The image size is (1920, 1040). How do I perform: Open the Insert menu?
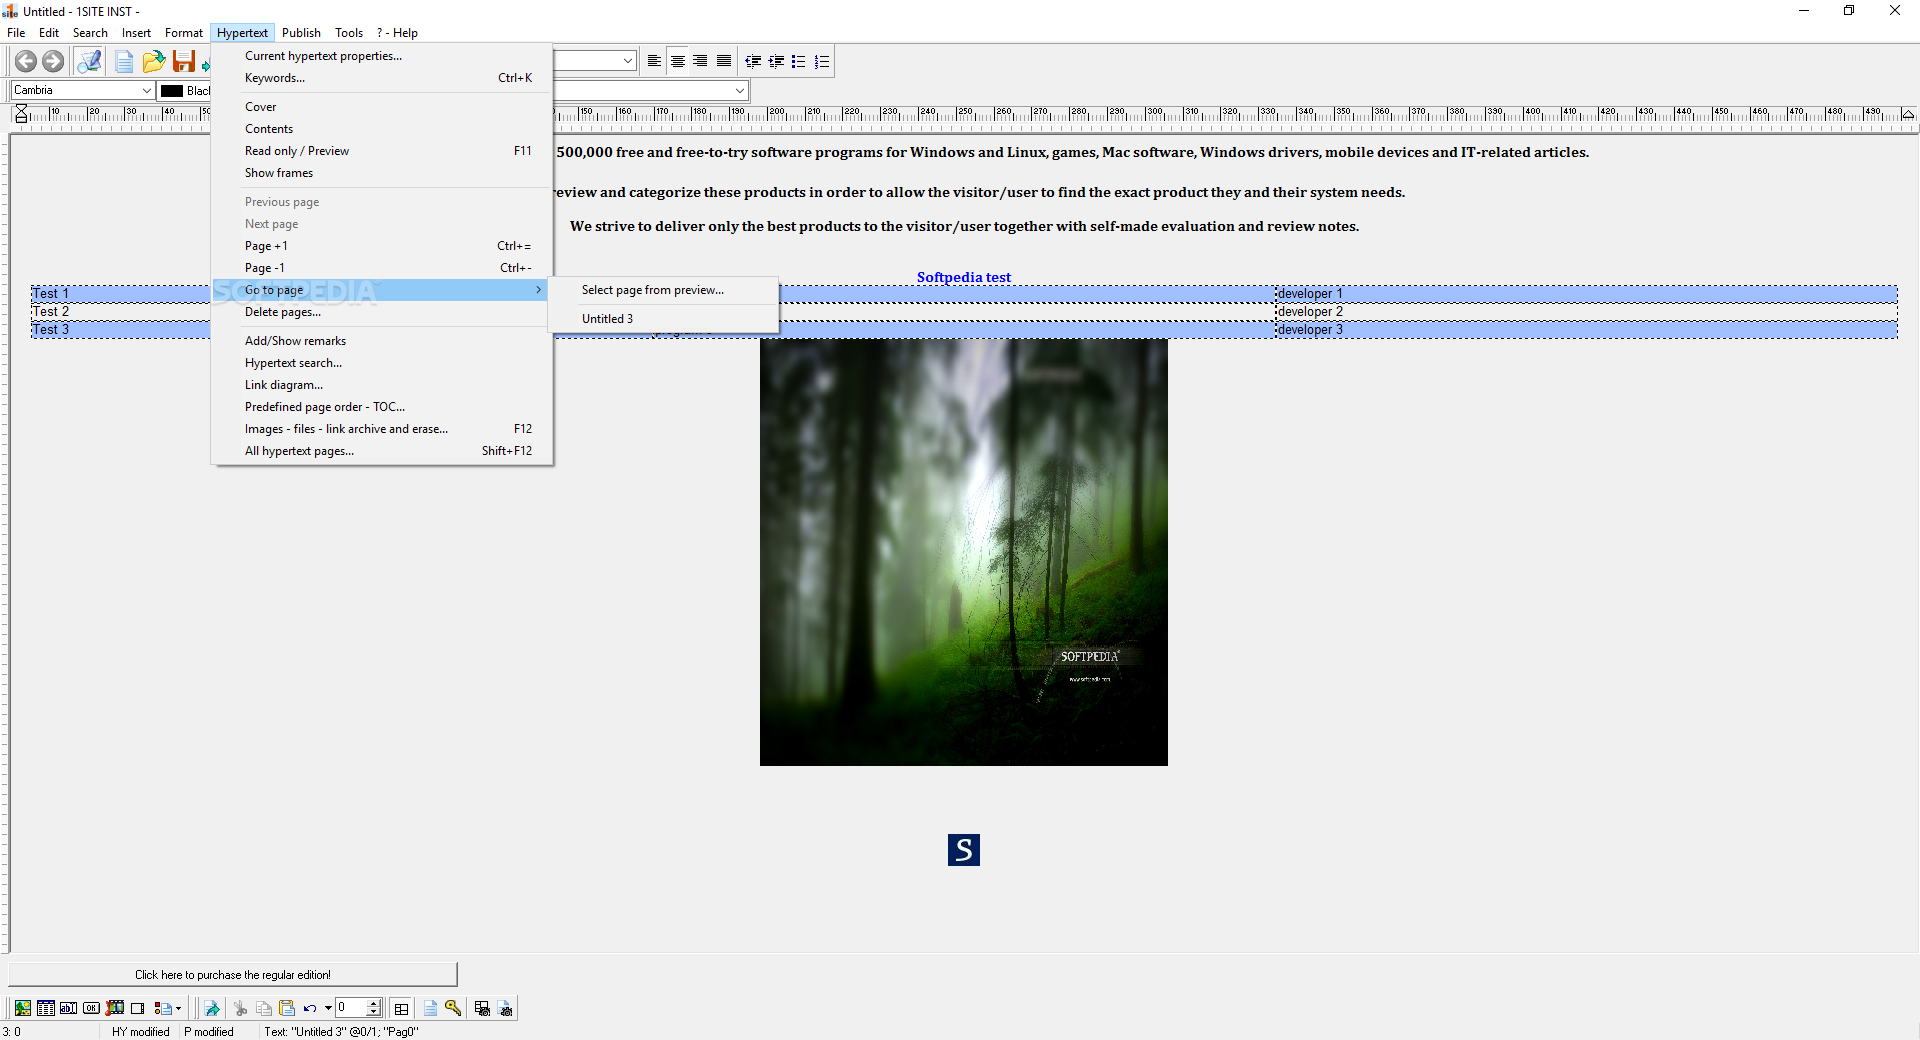coord(136,33)
